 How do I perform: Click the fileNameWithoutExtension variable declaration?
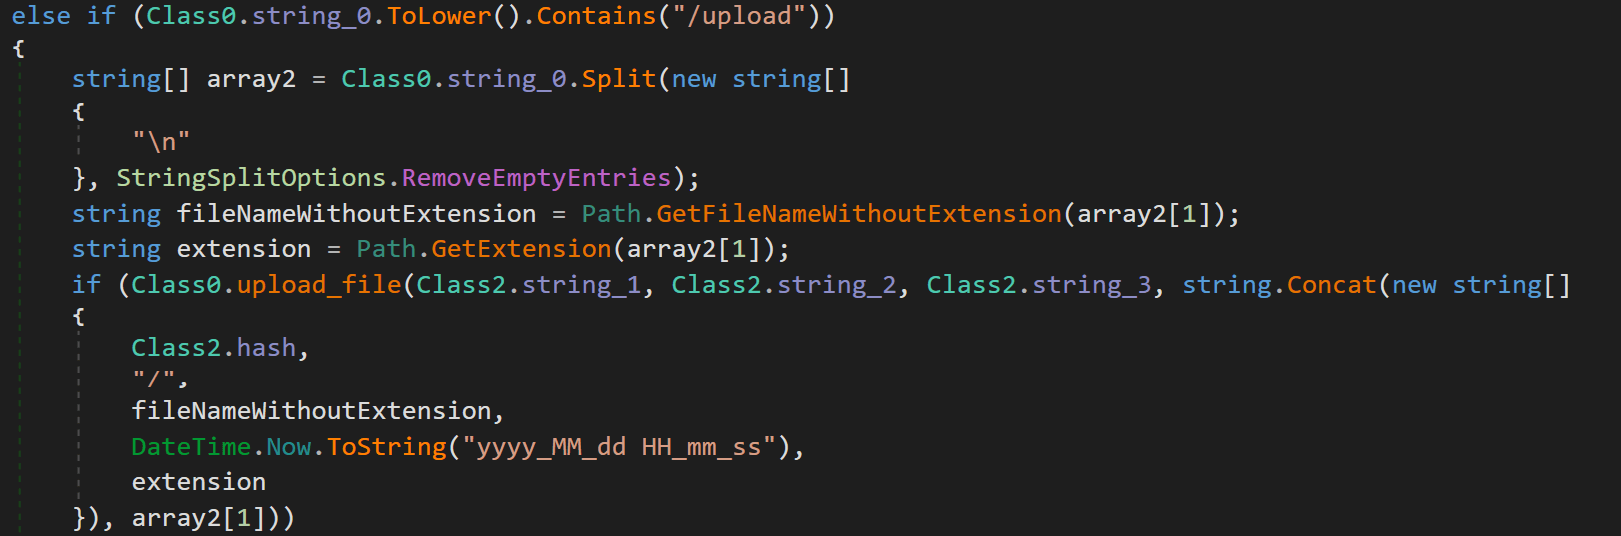pos(356,214)
